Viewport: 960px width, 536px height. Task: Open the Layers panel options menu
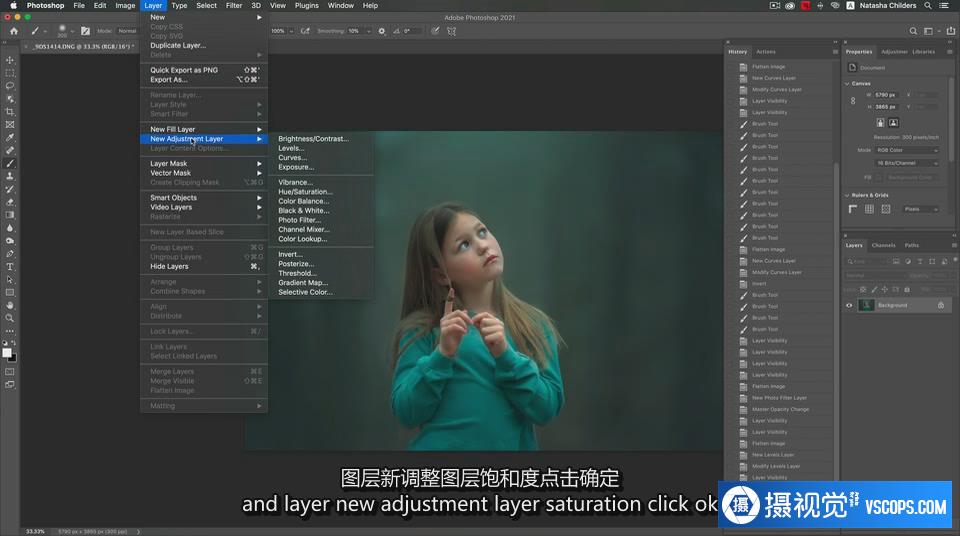pyautogui.click(x=954, y=245)
